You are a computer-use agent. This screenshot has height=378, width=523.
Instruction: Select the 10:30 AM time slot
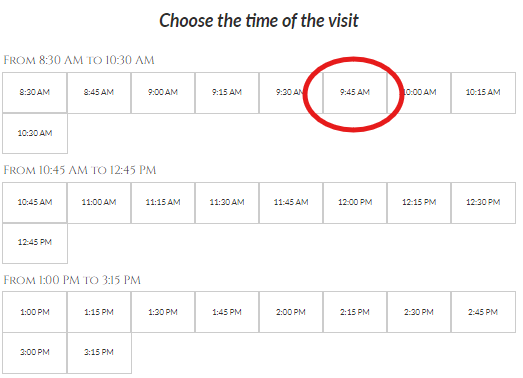[x=35, y=133]
